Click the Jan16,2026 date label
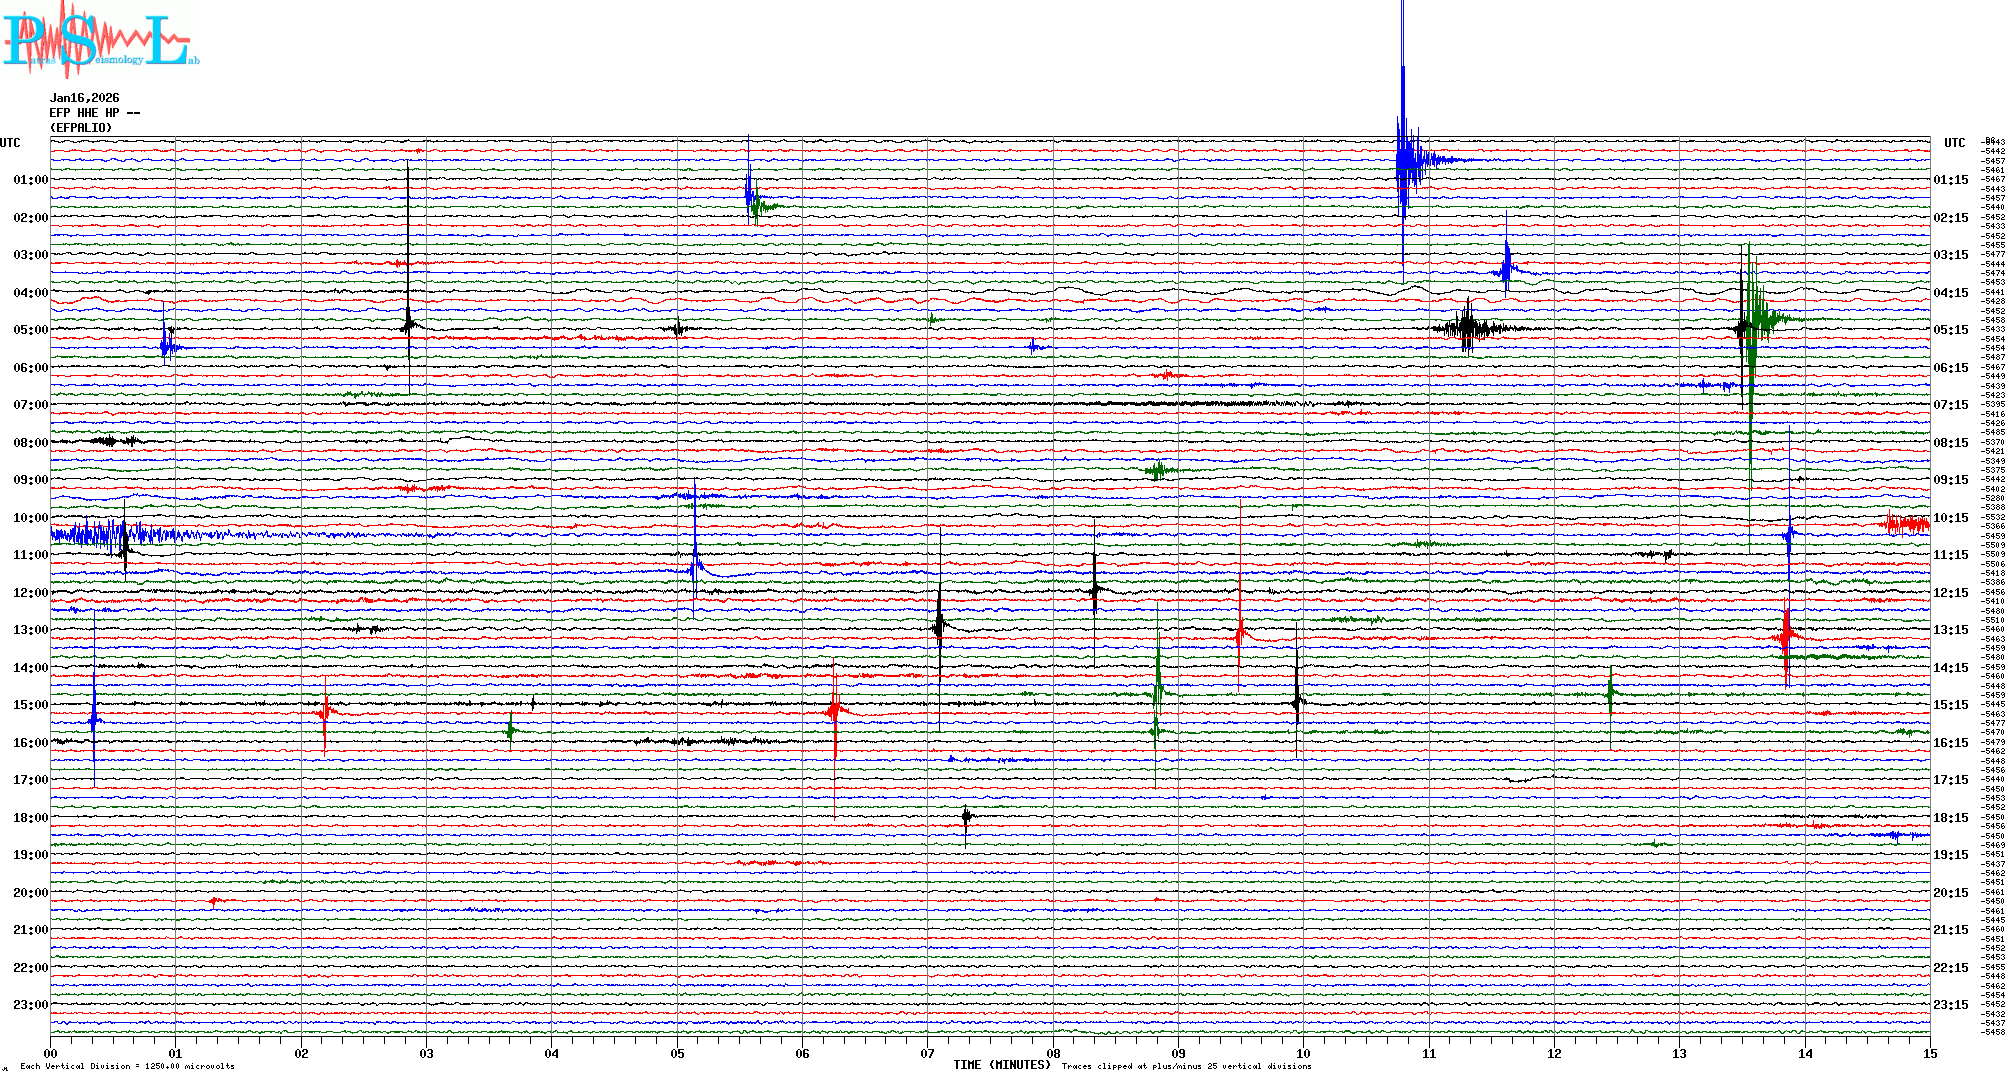 [x=84, y=98]
